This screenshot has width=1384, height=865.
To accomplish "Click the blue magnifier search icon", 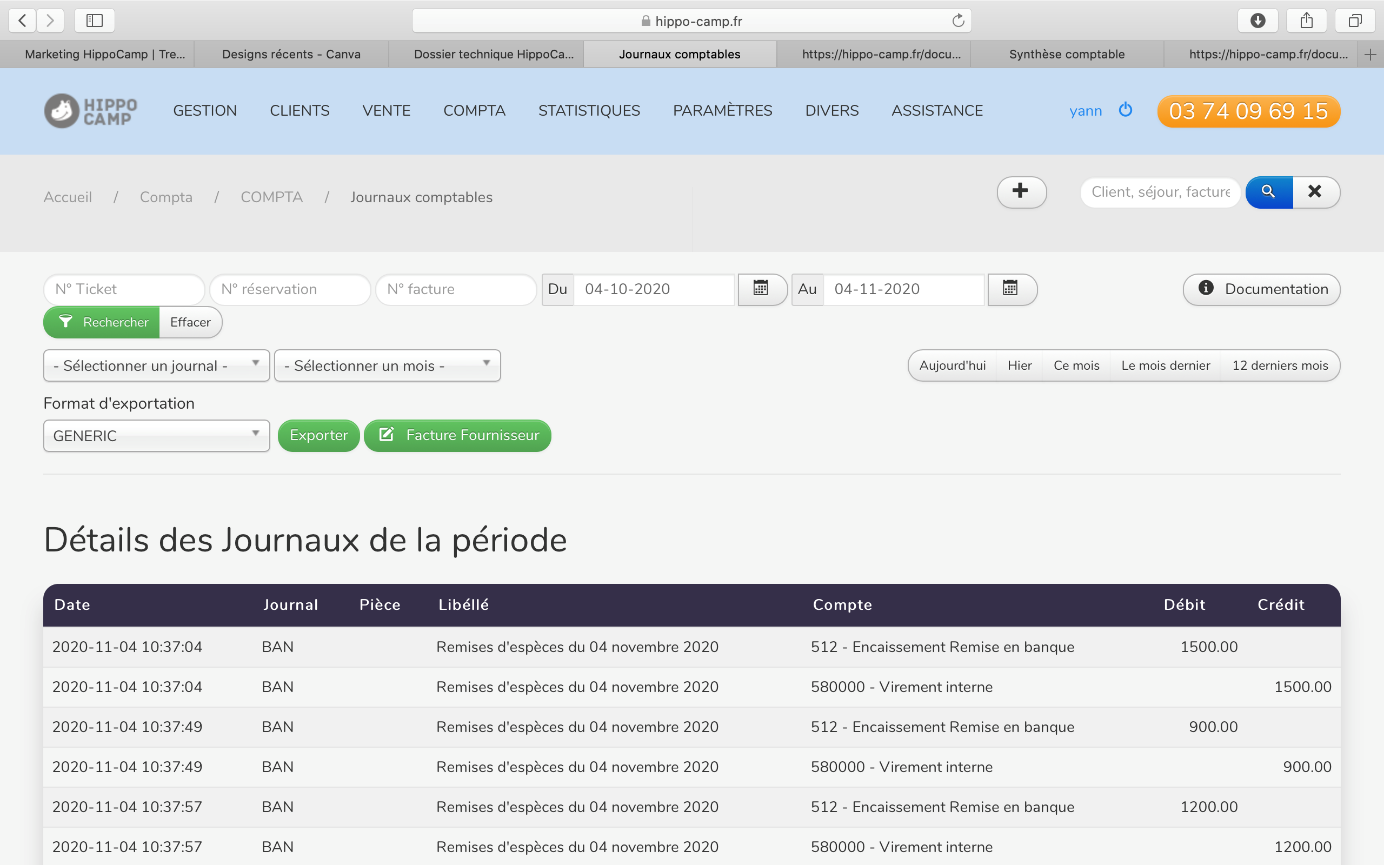I will tap(1268, 192).
